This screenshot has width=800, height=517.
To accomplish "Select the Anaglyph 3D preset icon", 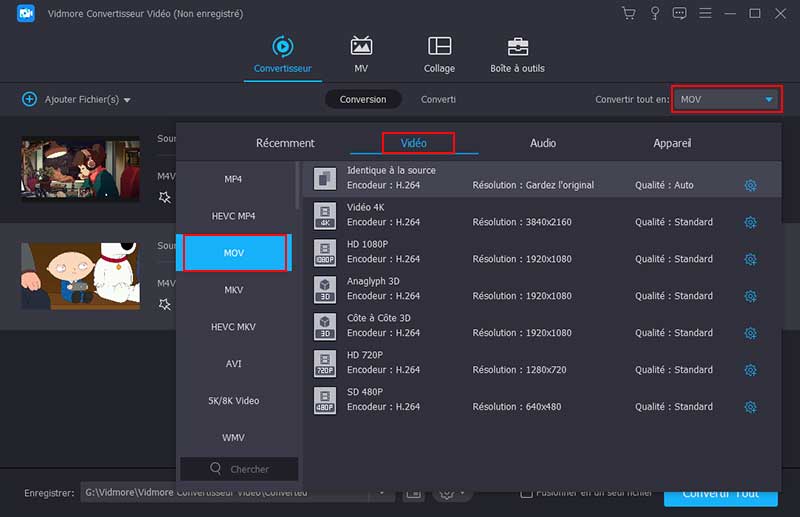I will coord(325,289).
